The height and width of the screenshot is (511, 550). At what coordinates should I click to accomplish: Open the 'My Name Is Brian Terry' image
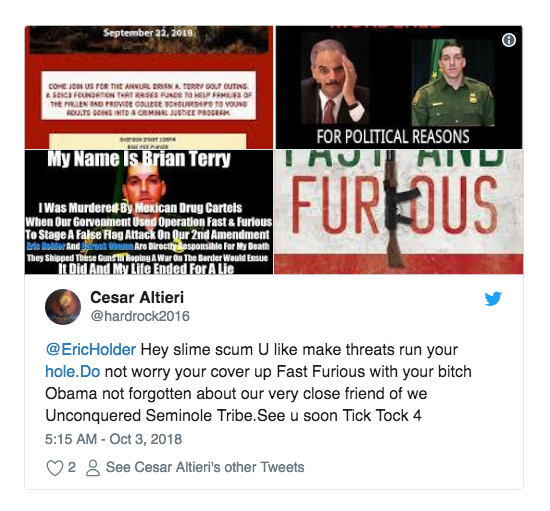click(x=149, y=212)
